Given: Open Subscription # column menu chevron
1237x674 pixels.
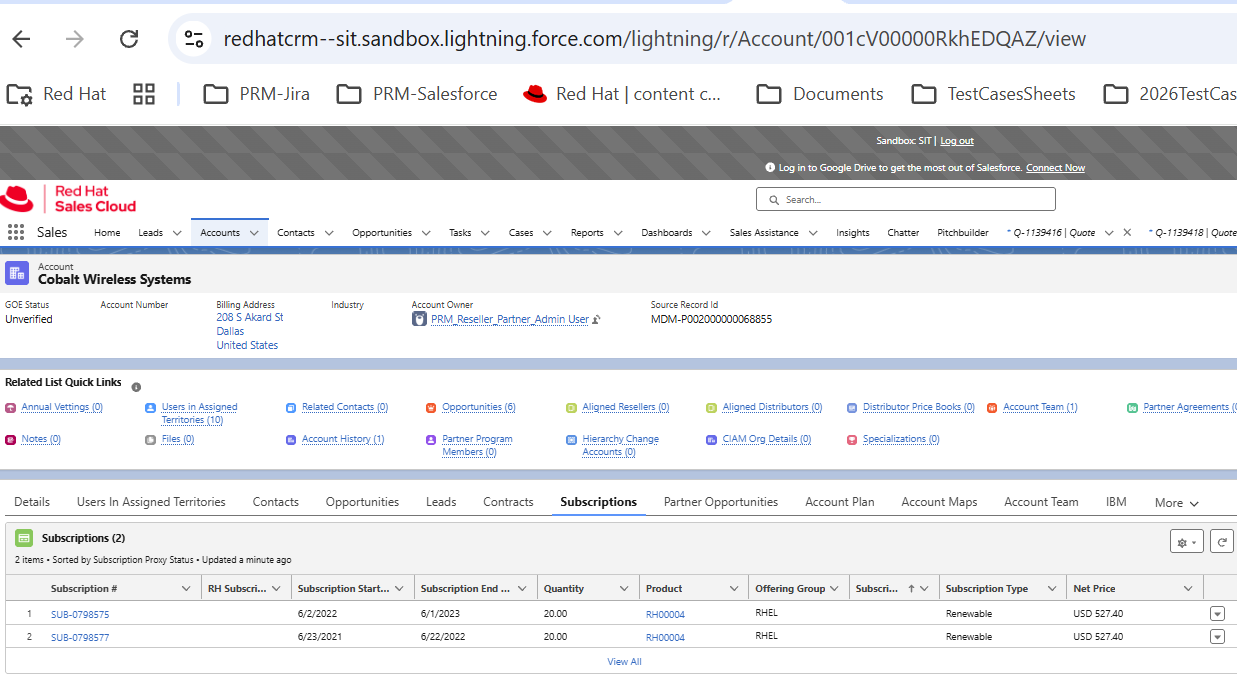Looking at the screenshot, I should 186,589.
